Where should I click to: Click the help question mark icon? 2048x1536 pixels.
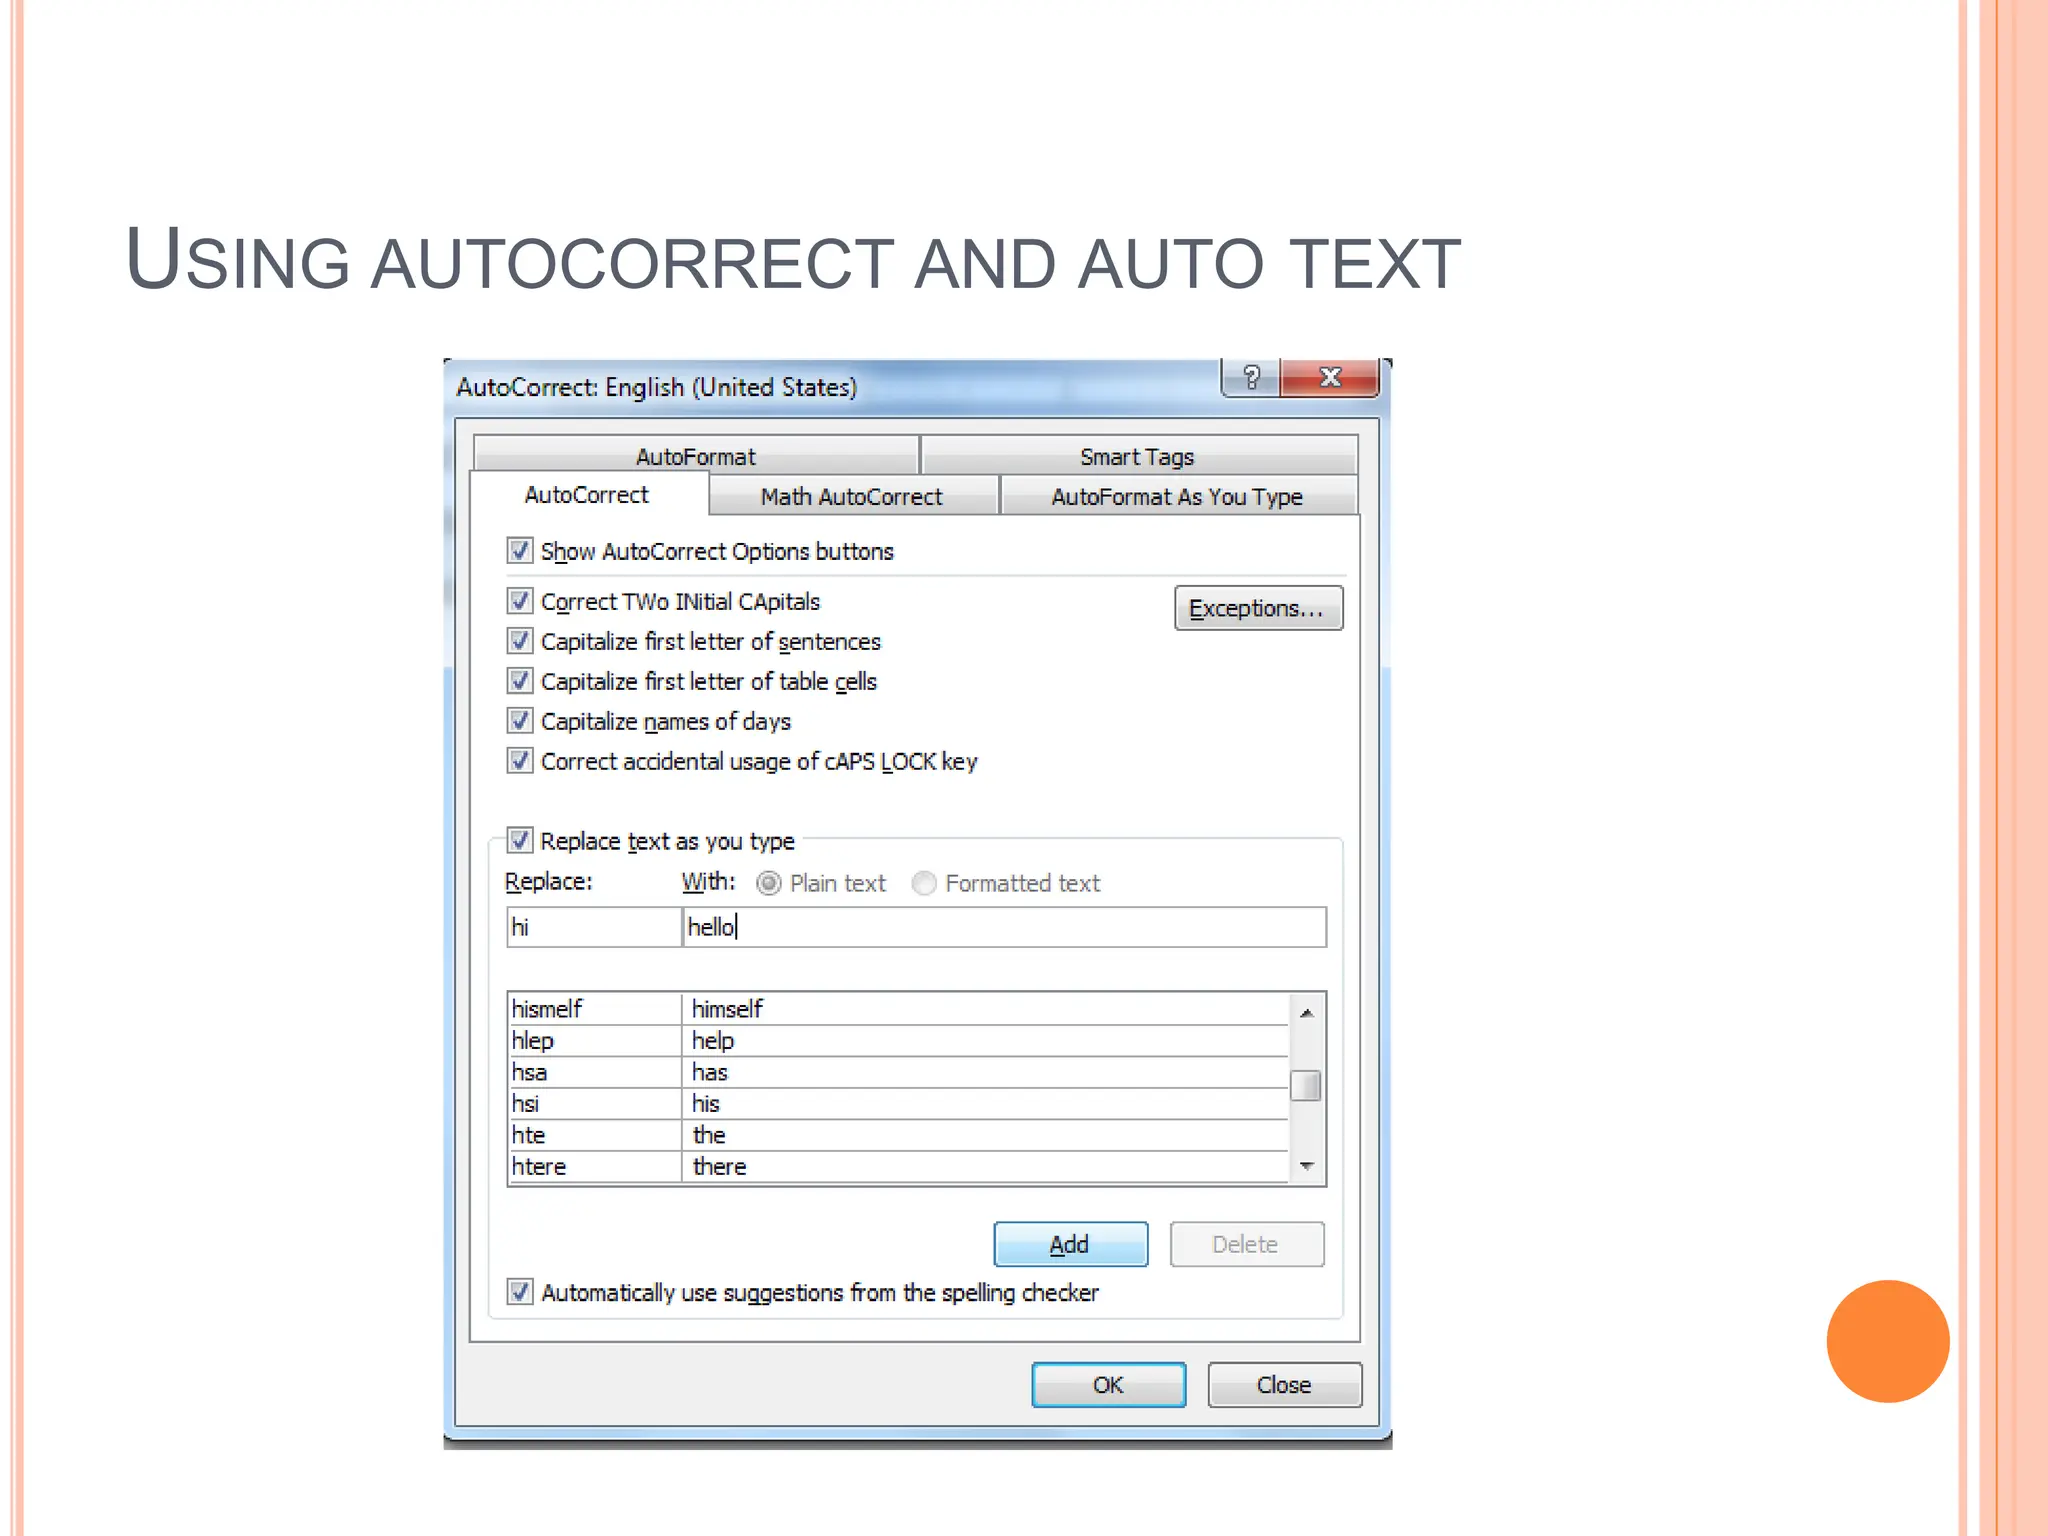pos(1251,378)
